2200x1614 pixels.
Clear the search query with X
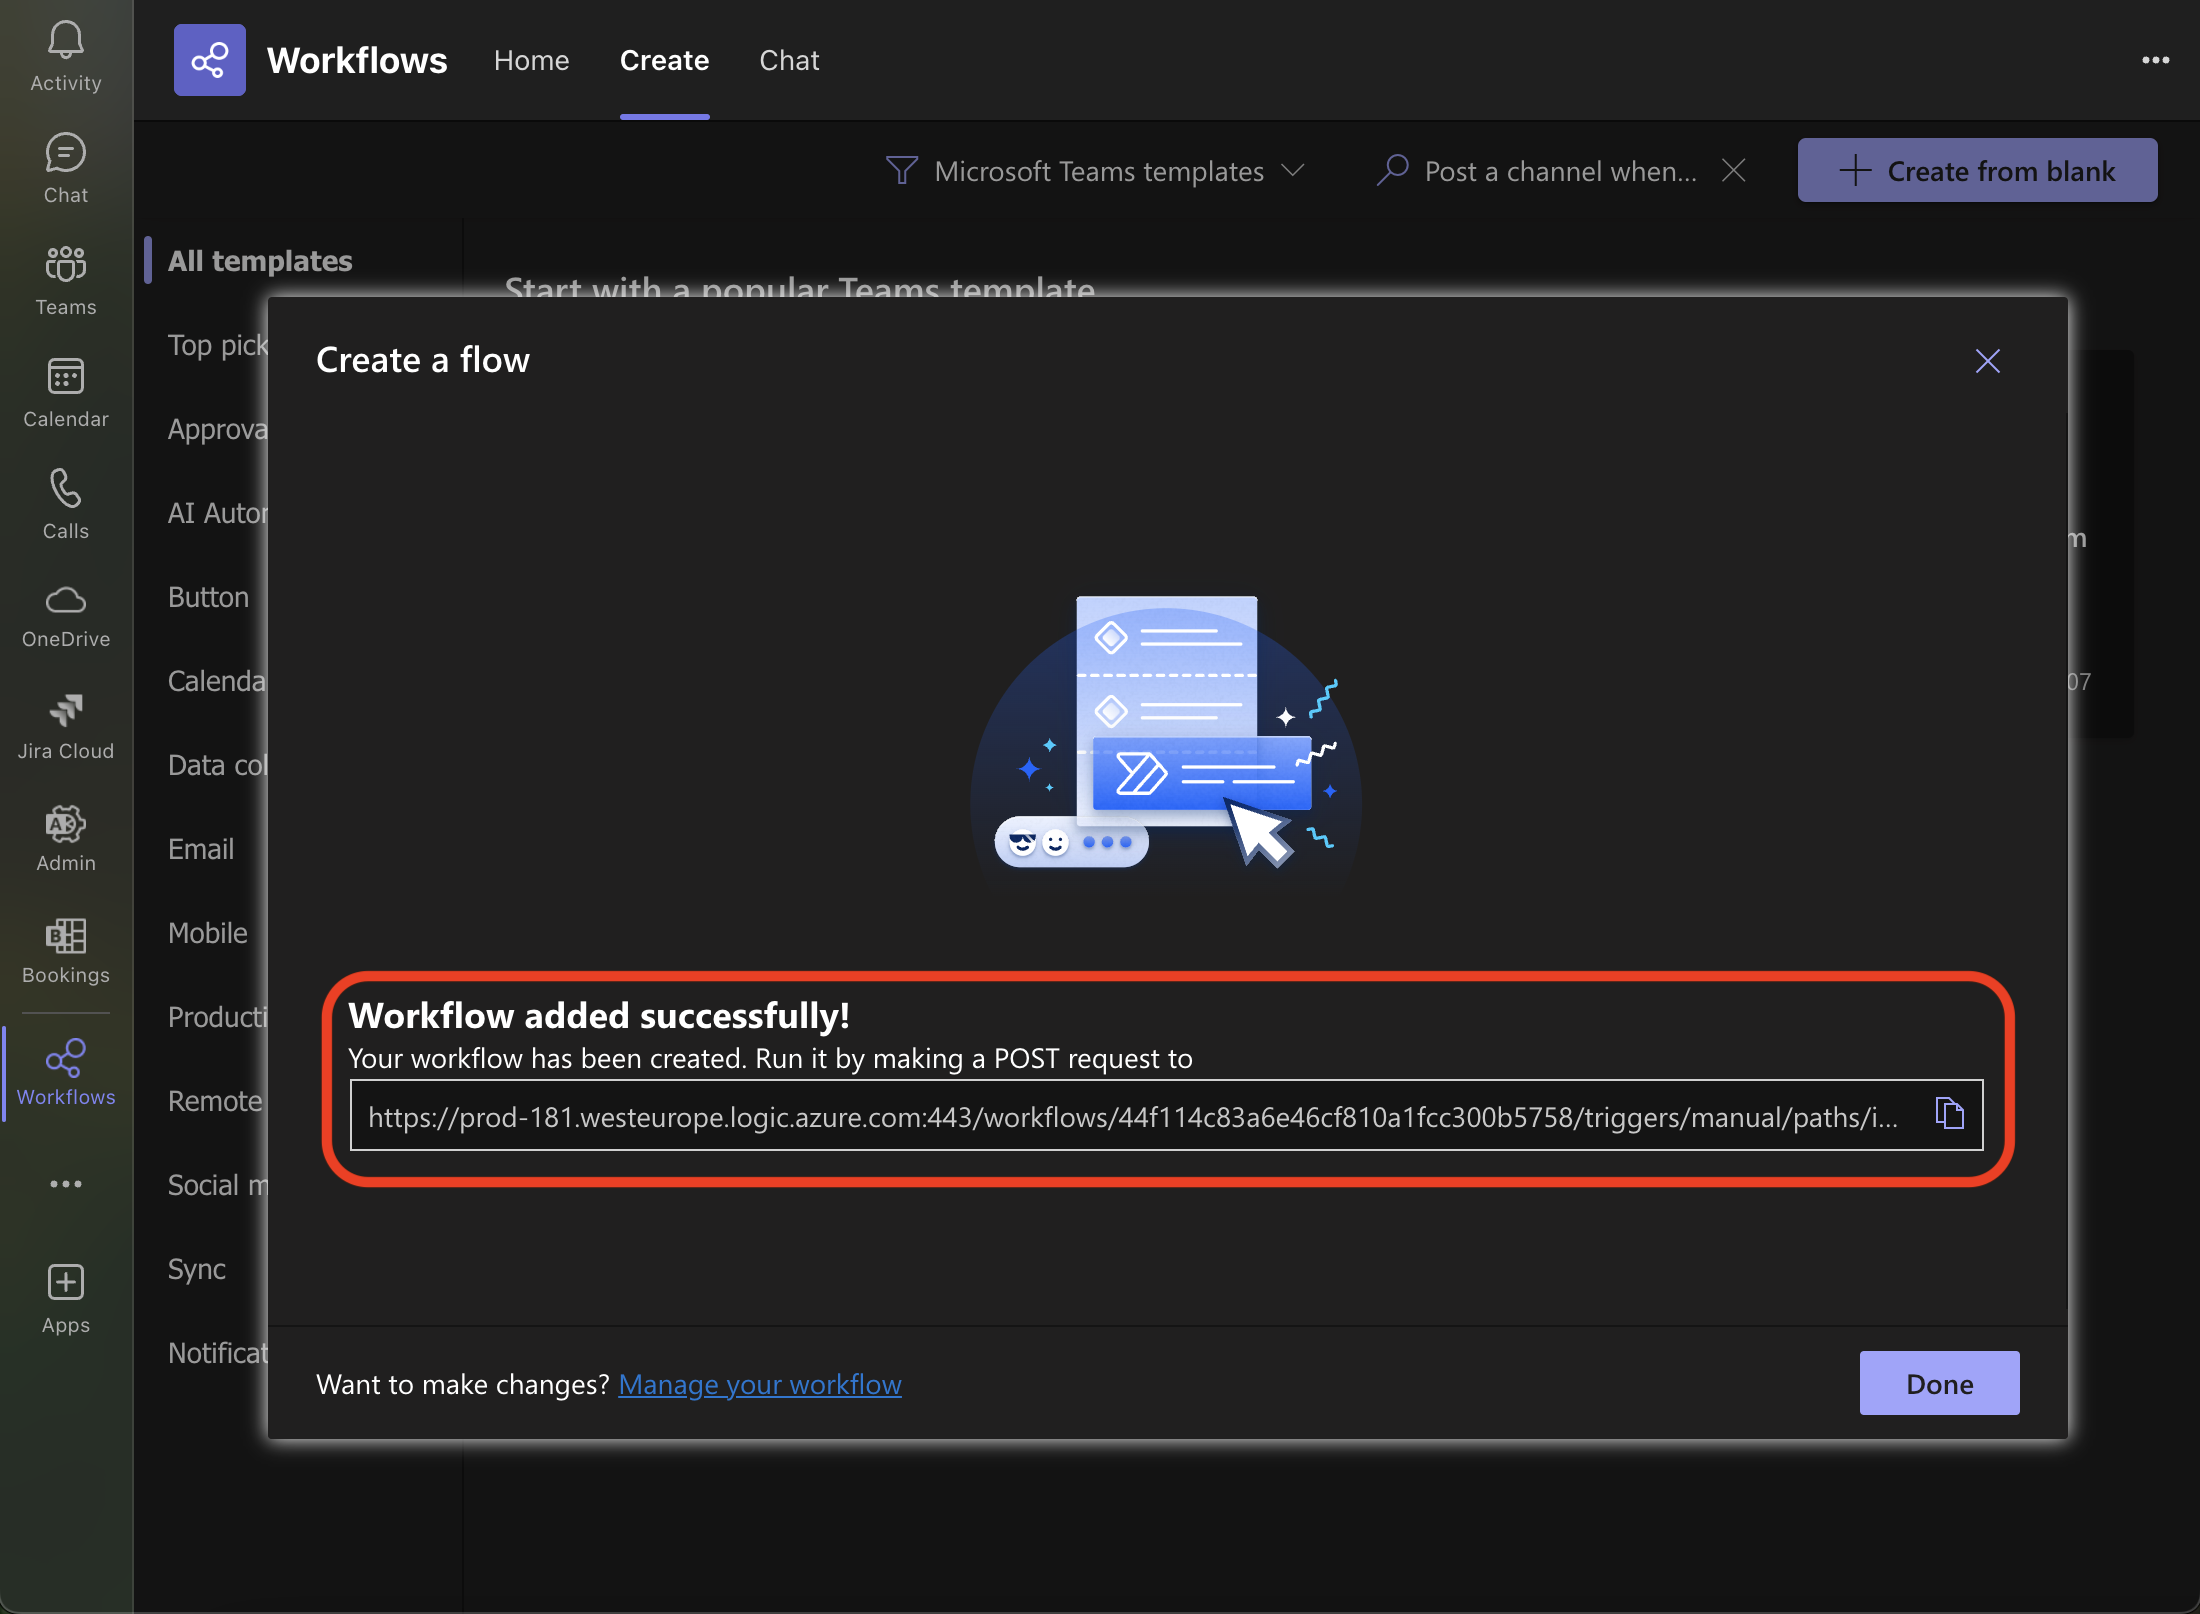click(1734, 171)
